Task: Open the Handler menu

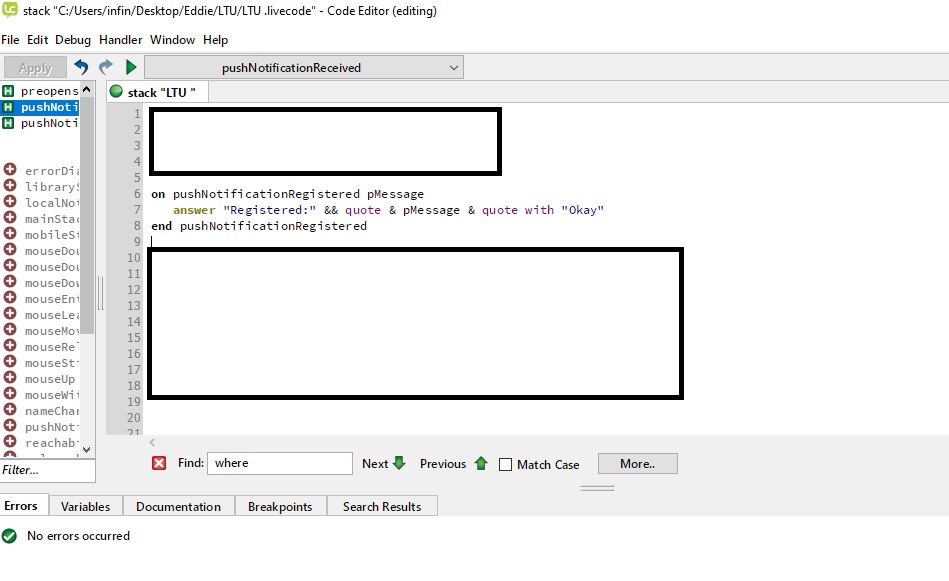Action: coord(120,40)
